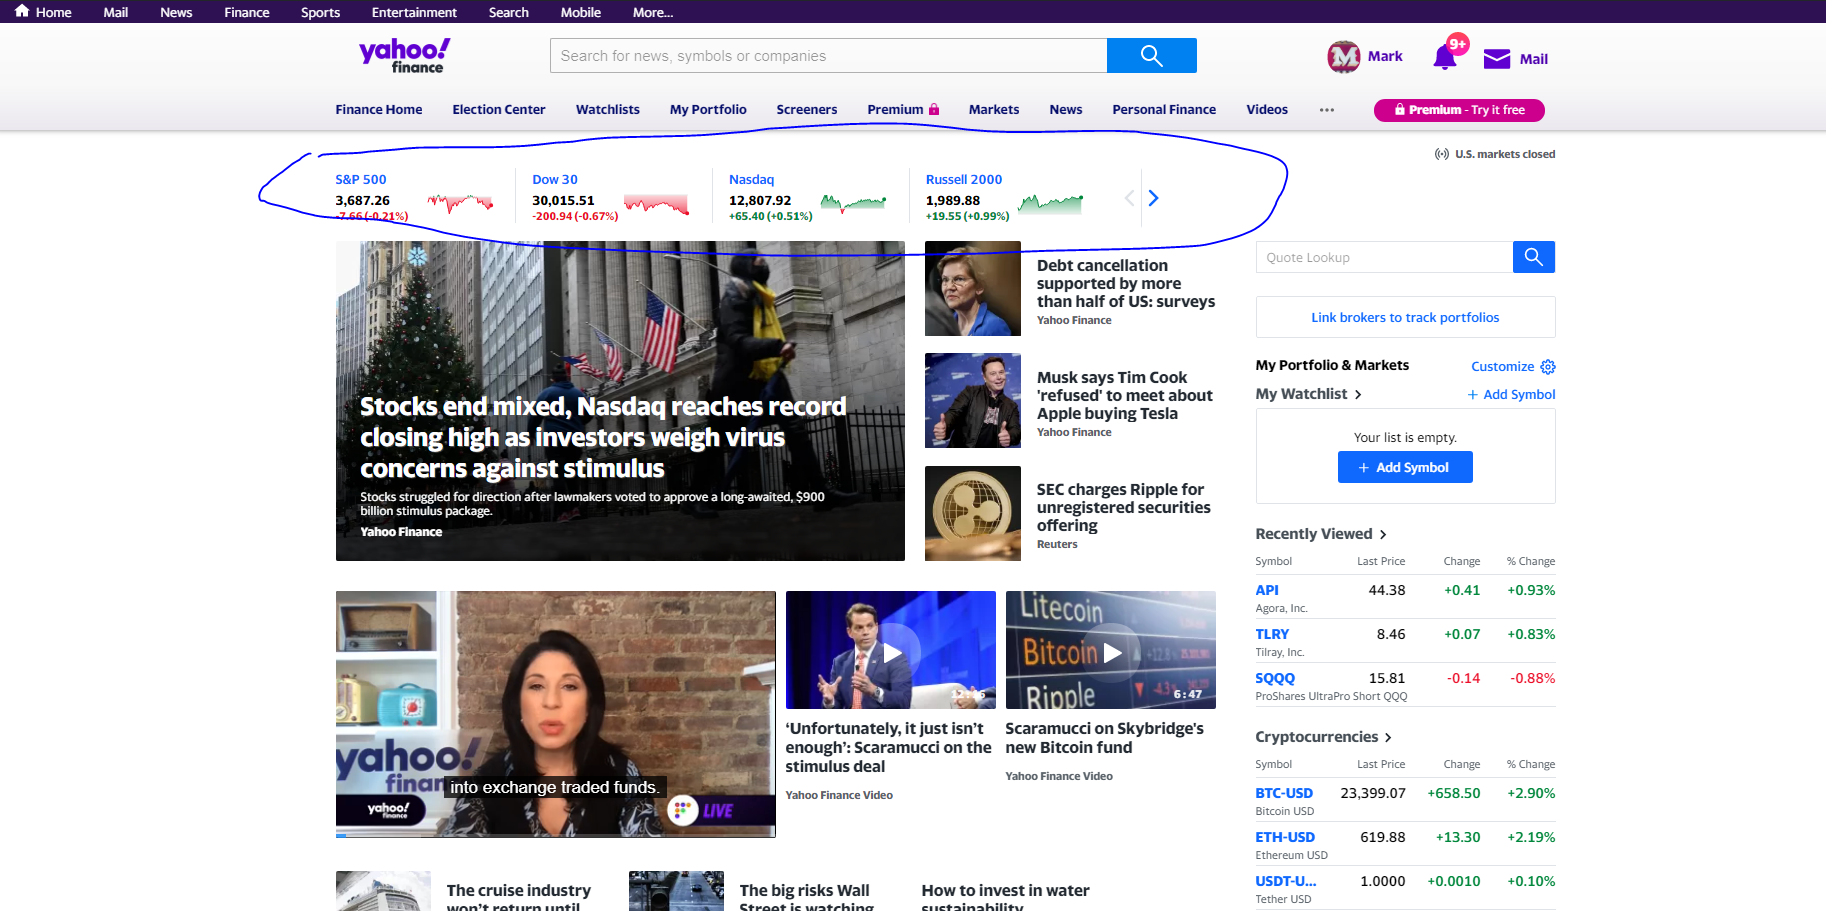Image resolution: width=1826 pixels, height=911 pixels.
Task: Open the SEC charges Ripple thumbnail
Action: (x=973, y=513)
